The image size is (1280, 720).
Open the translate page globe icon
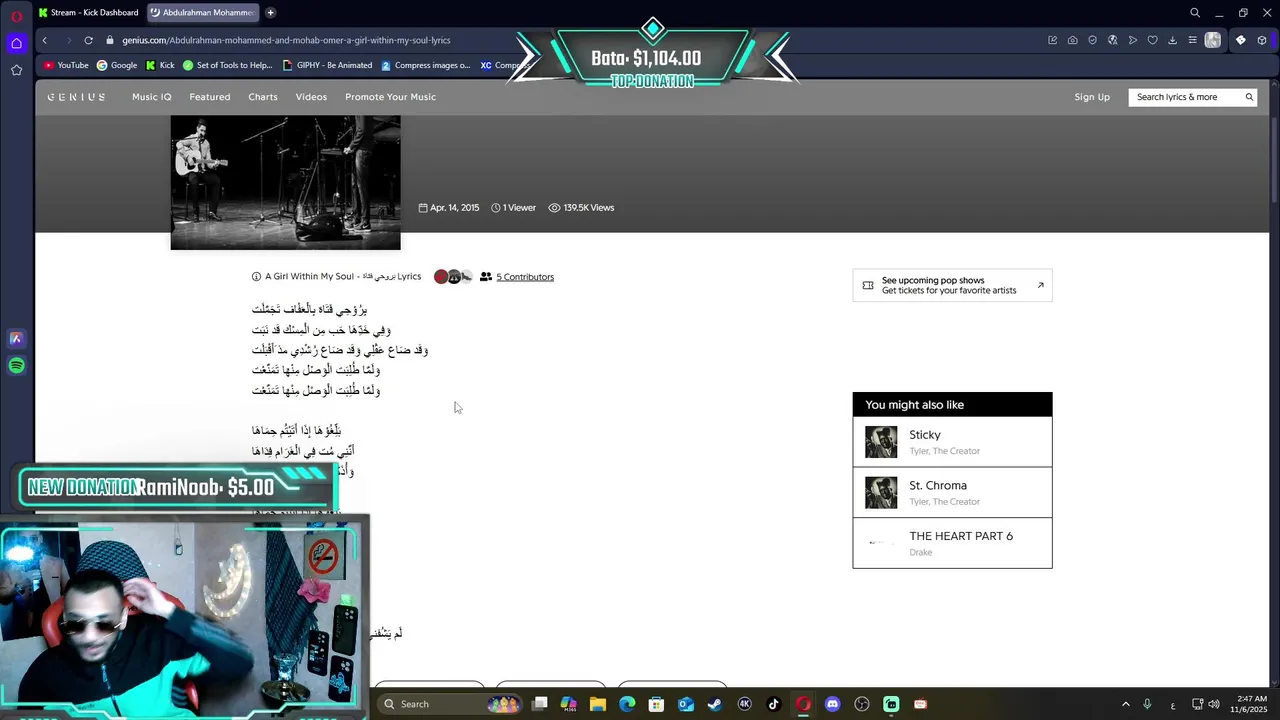(1112, 40)
